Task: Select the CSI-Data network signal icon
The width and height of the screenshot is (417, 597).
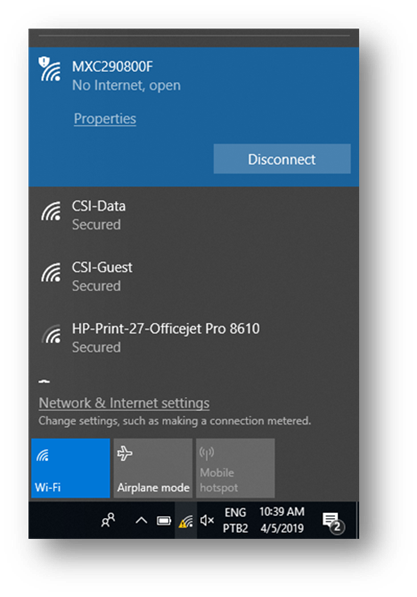Action: [51, 211]
